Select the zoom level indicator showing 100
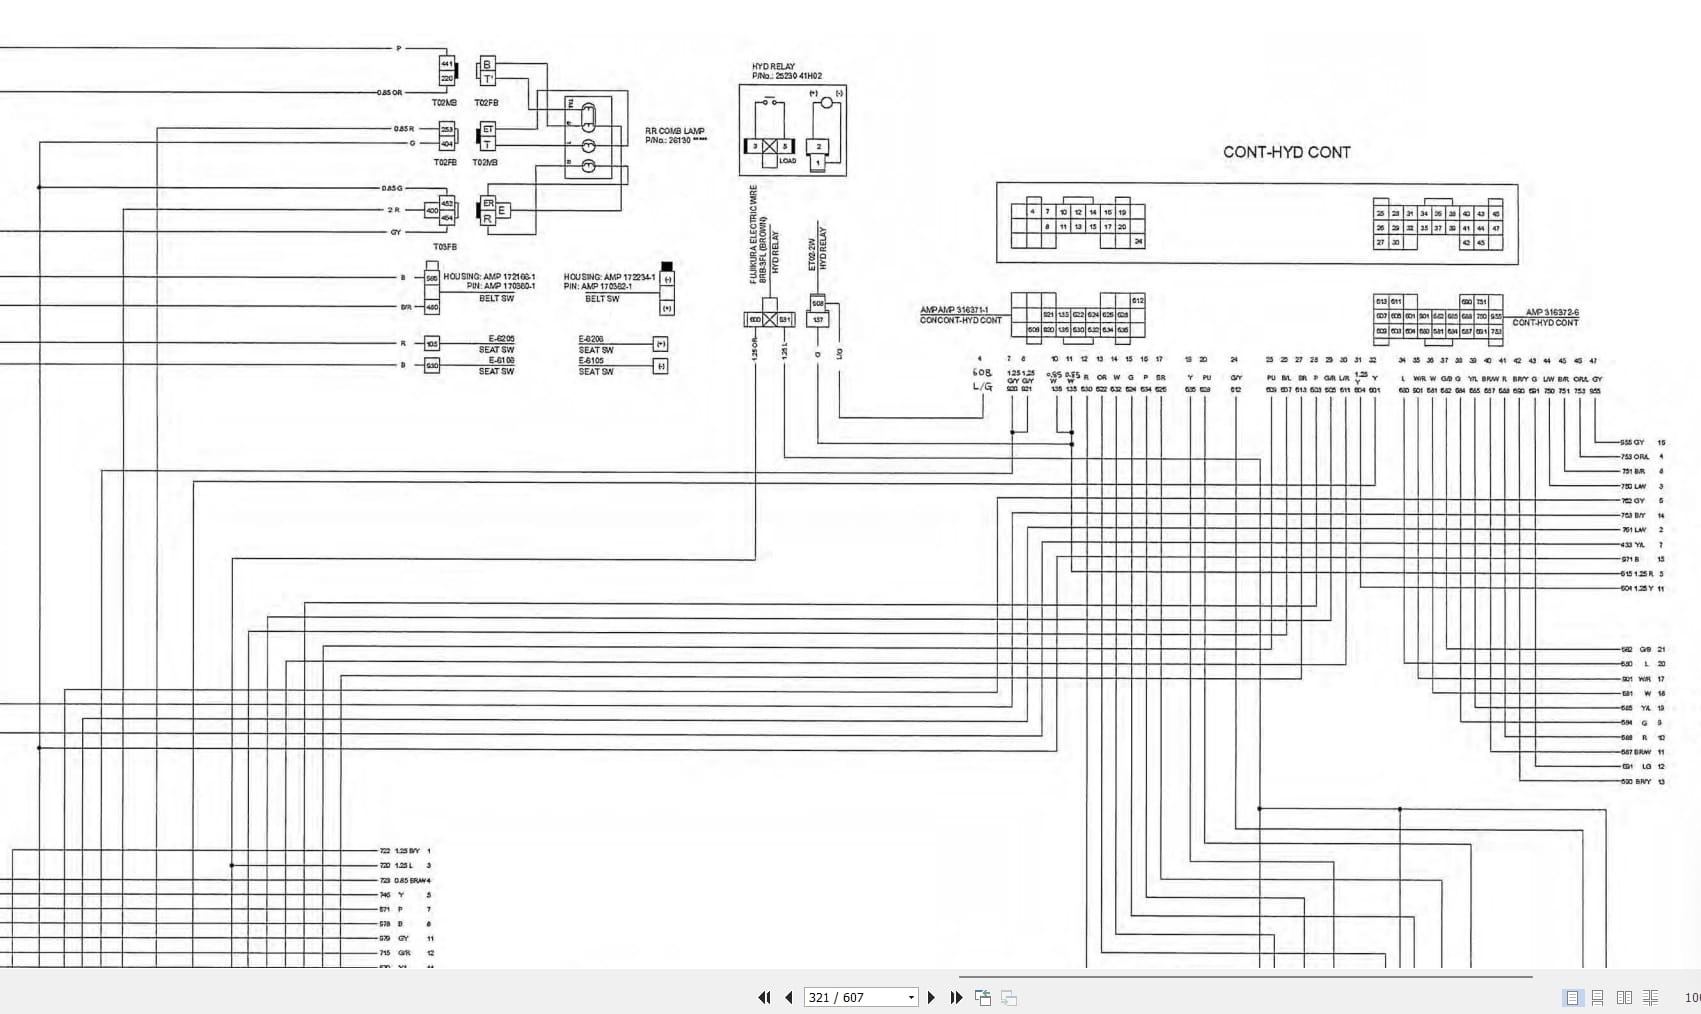The height and width of the screenshot is (1014, 1701). point(1692,997)
